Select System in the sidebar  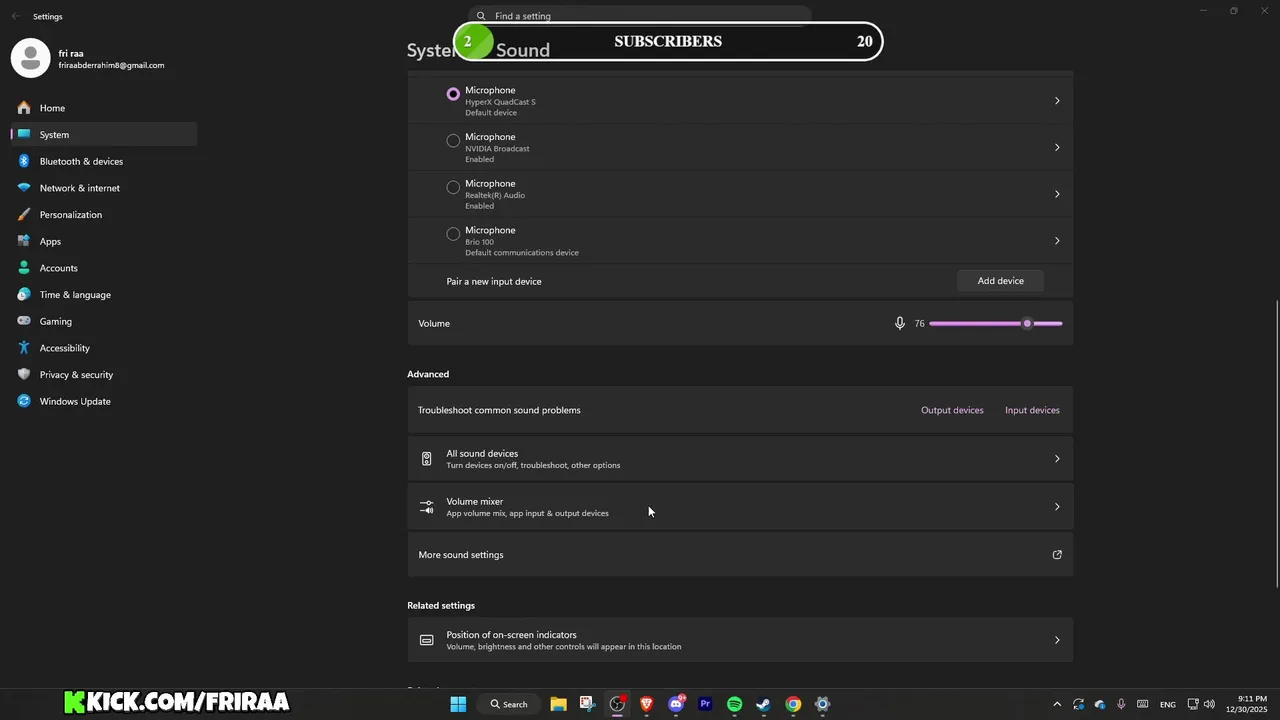tap(104, 134)
